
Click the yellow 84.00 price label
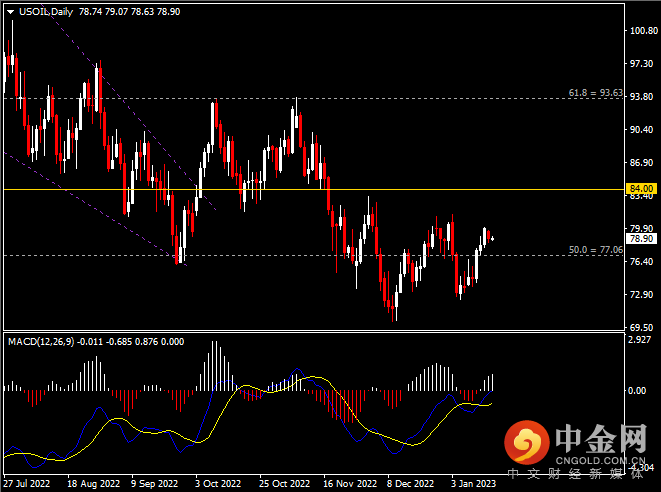point(639,188)
